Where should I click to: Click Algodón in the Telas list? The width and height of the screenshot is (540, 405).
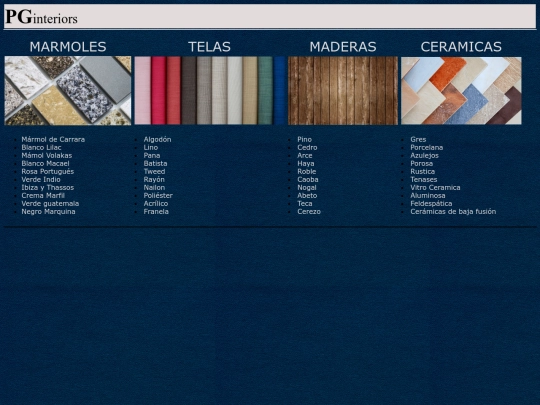pyautogui.click(x=157, y=139)
